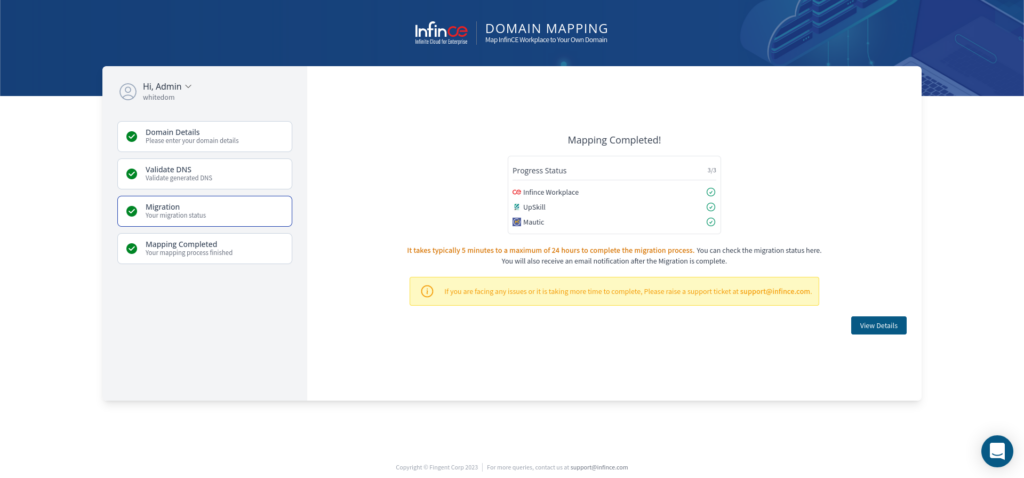Click completed check for Mautic
This screenshot has width=1024, height=478.
(x=711, y=222)
